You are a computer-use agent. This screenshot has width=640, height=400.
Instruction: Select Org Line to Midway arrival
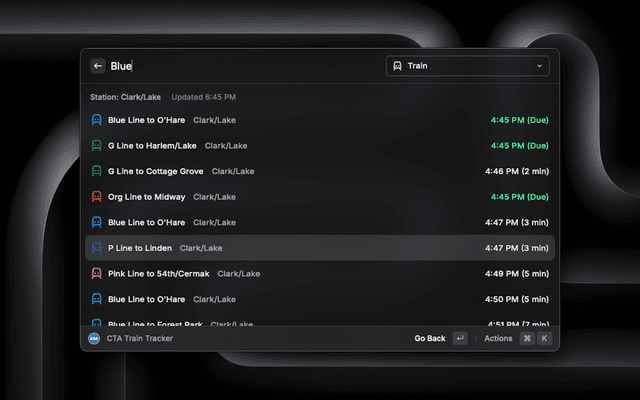pyautogui.click(x=320, y=197)
